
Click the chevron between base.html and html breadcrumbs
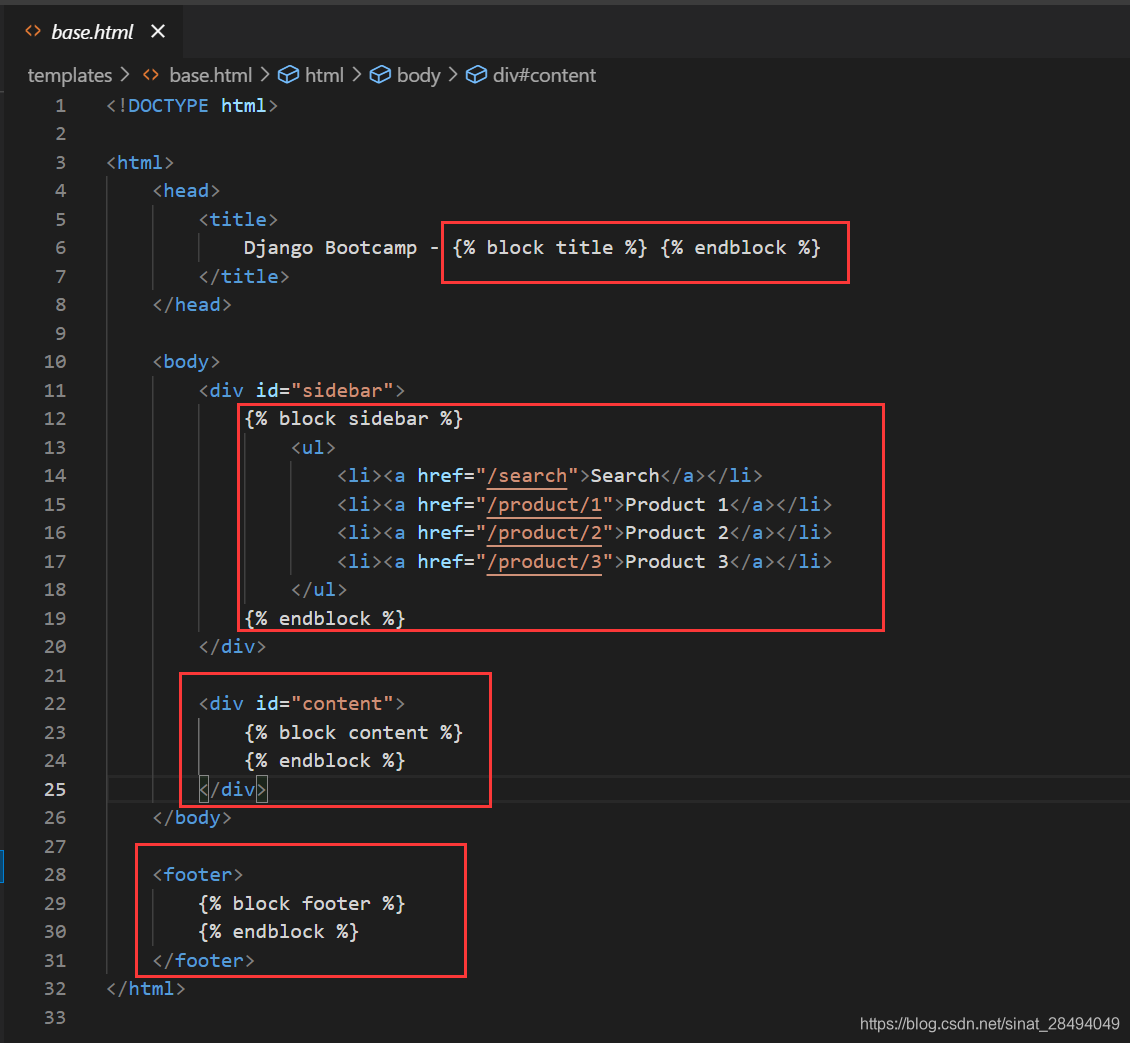263,75
